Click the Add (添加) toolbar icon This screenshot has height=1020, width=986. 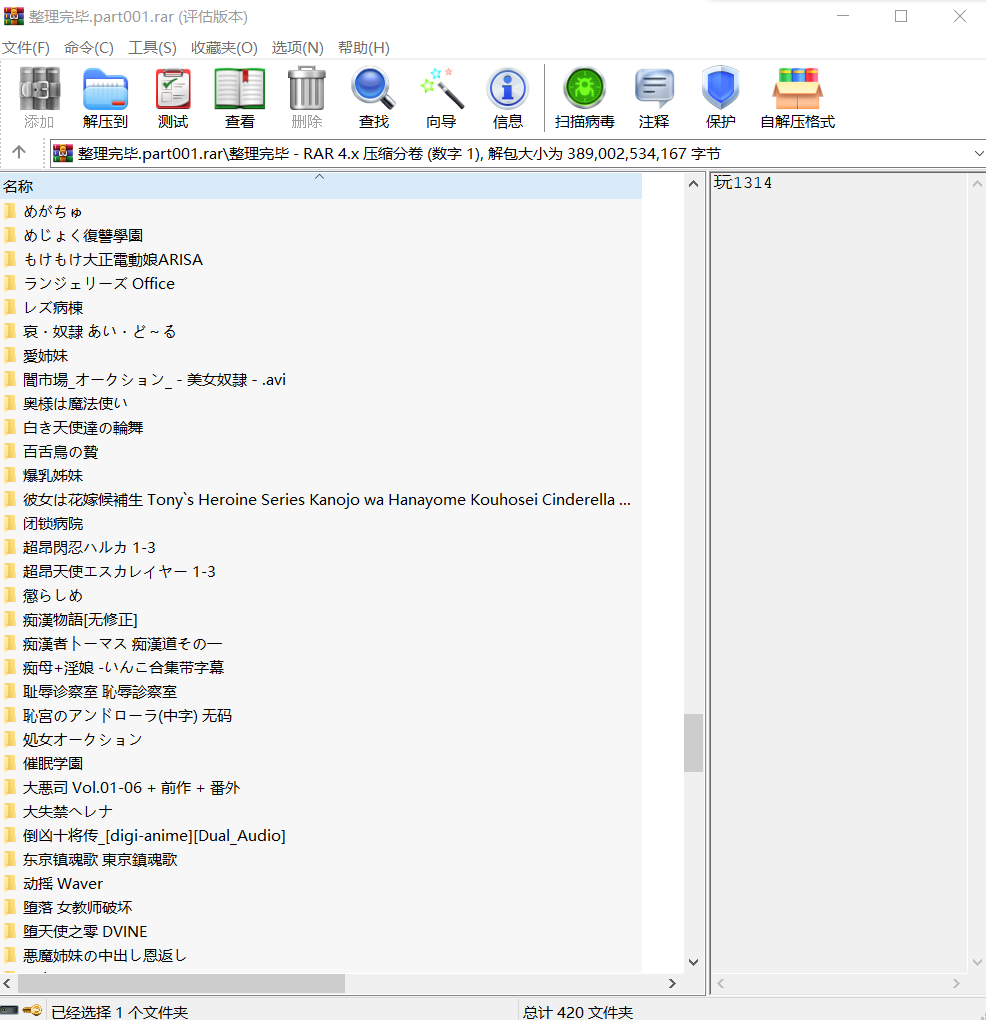[x=39, y=97]
